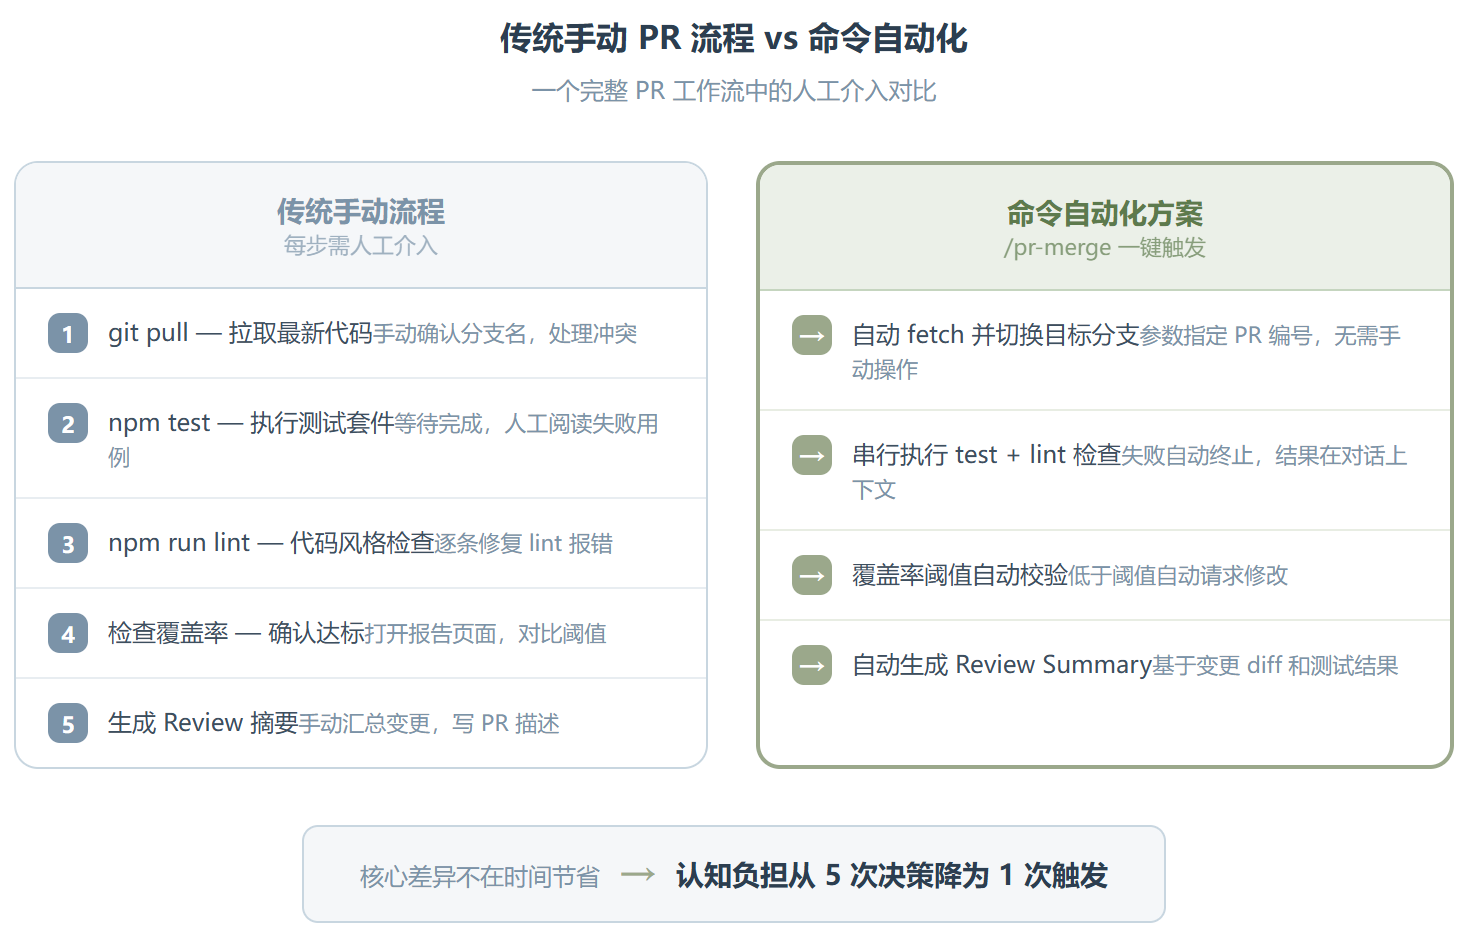Click note 手动汇总变更，写 PR 描述
This screenshot has width=1470, height=936.
coord(429,724)
